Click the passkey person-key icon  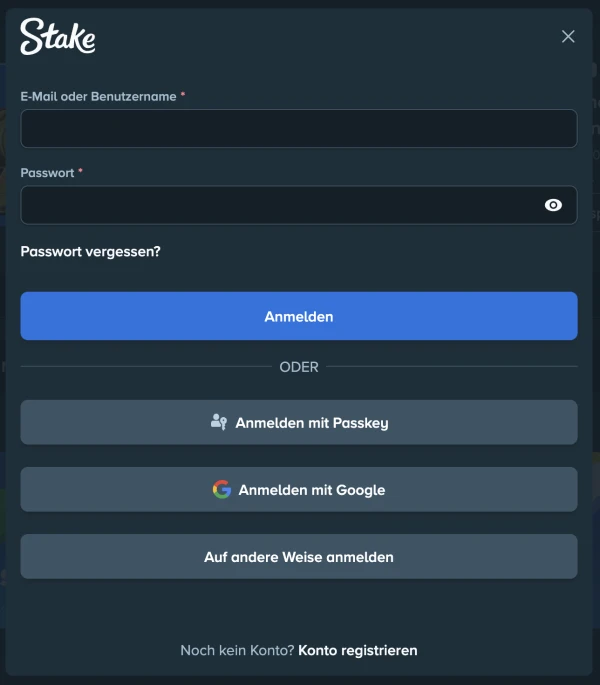coord(219,422)
